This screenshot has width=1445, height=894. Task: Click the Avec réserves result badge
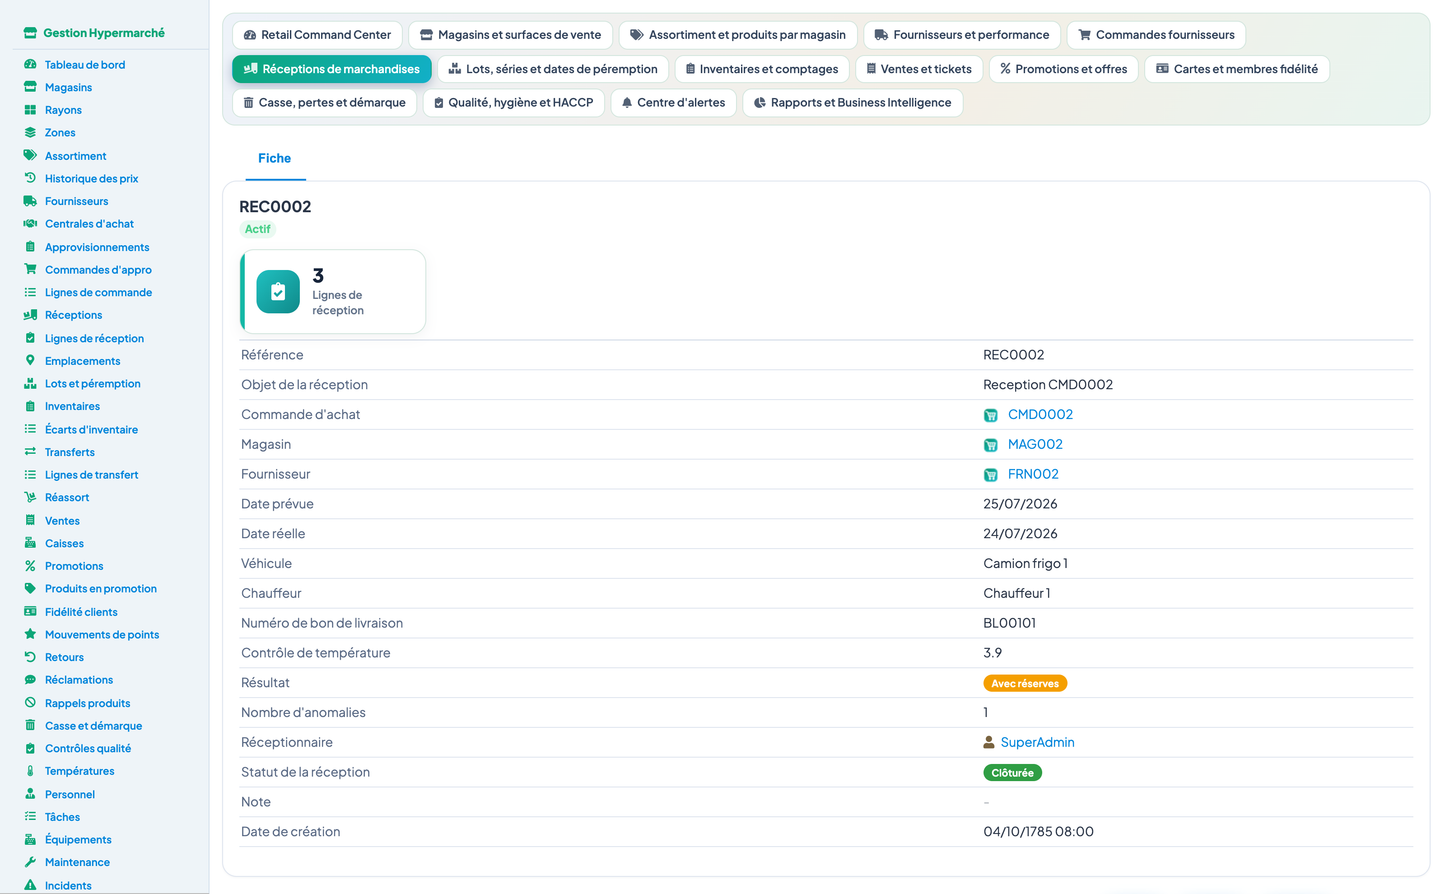(x=1025, y=684)
